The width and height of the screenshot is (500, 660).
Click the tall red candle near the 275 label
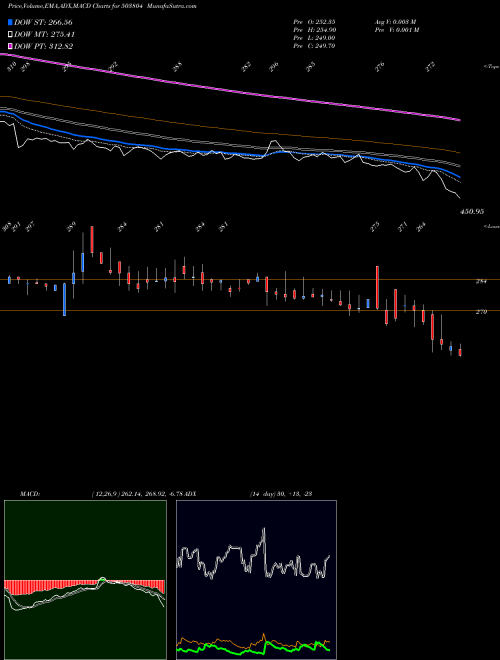[x=378, y=287]
